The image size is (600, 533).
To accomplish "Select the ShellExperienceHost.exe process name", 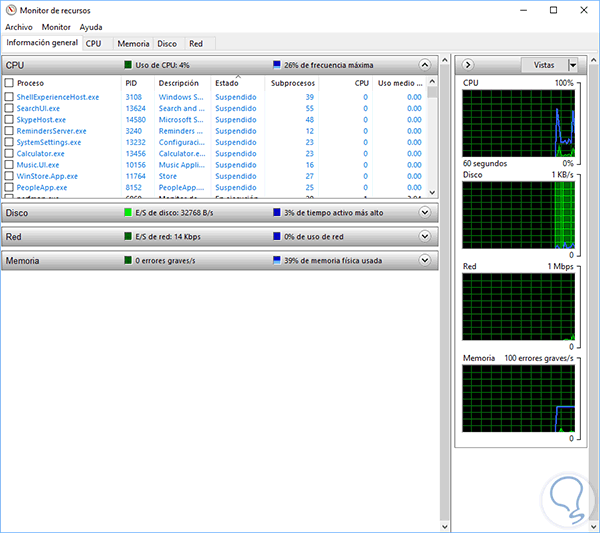I will tap(58, 97).
